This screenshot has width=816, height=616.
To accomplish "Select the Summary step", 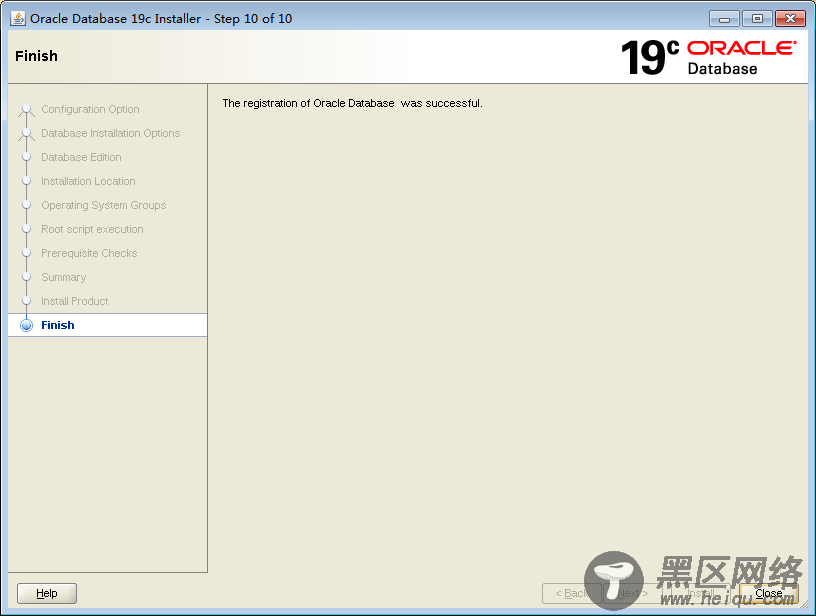I will point(63,277).
